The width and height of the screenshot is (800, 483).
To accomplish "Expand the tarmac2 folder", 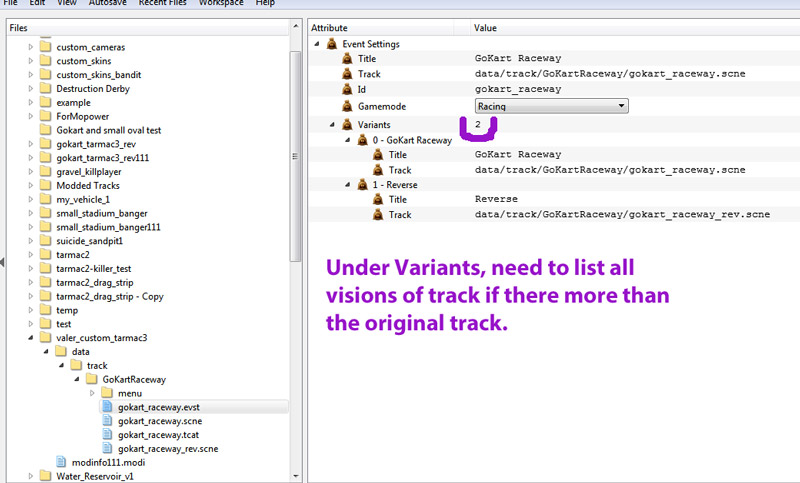I will tap(31, 254).
